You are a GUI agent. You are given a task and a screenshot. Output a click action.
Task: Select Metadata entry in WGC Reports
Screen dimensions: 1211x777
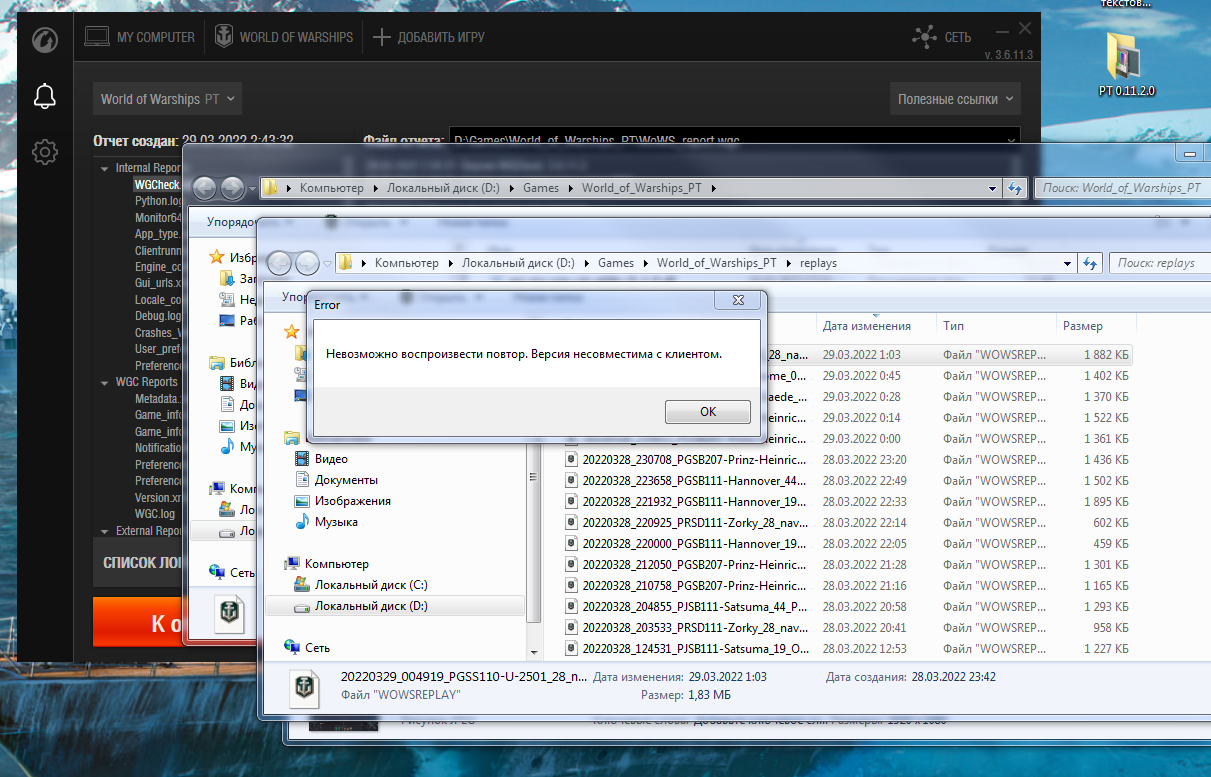click(158, 399)
